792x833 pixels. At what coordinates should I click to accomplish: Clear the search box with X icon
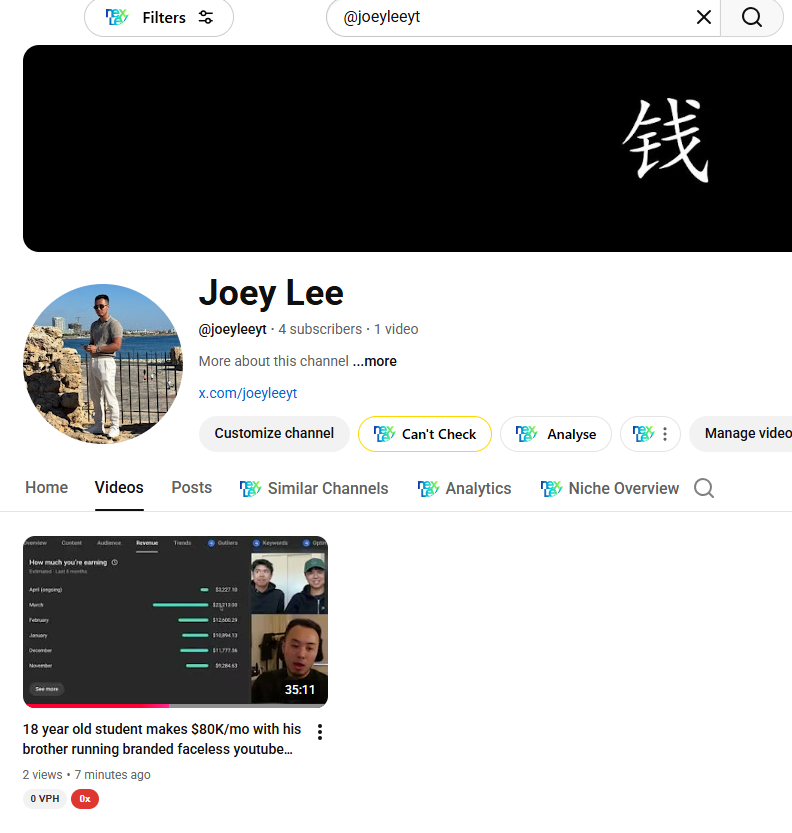703,18
